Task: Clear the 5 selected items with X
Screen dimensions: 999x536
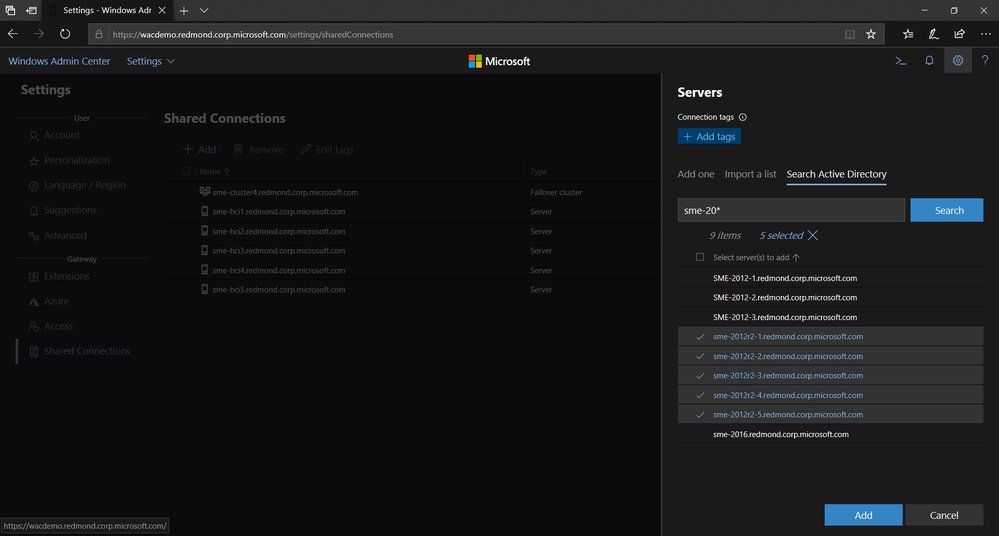Action: coord(812,235)
